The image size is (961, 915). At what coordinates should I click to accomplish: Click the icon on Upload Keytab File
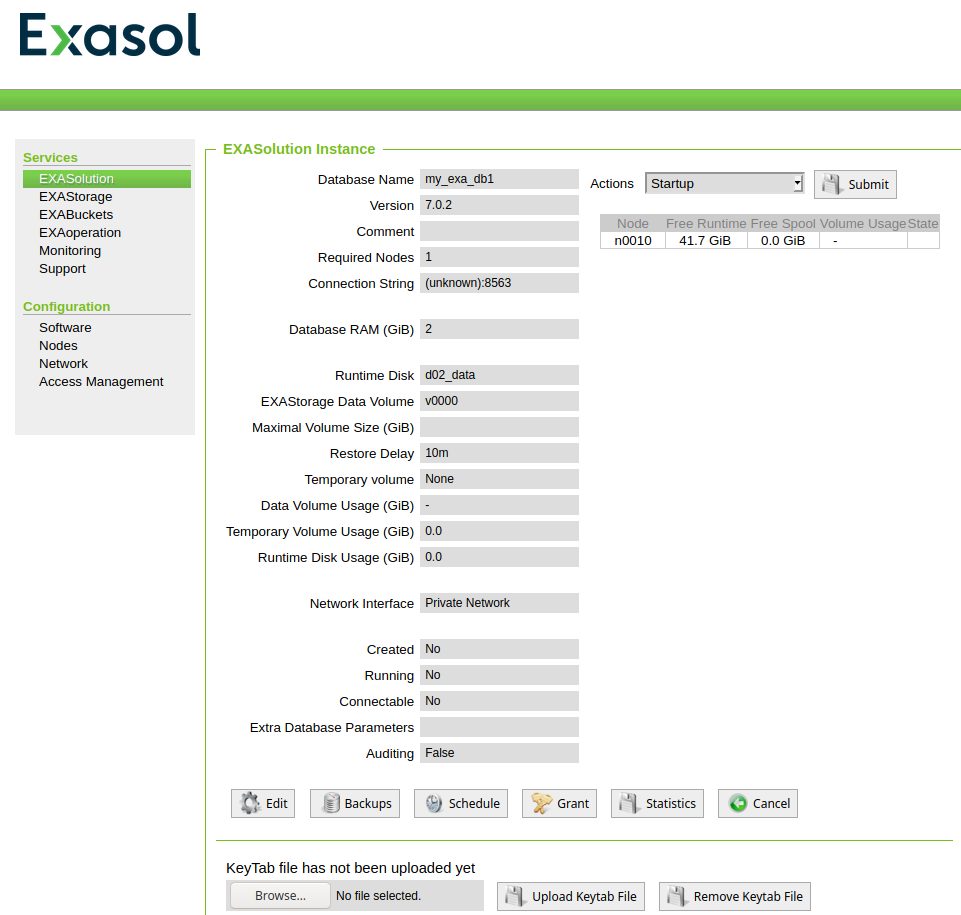coord(515,896)
